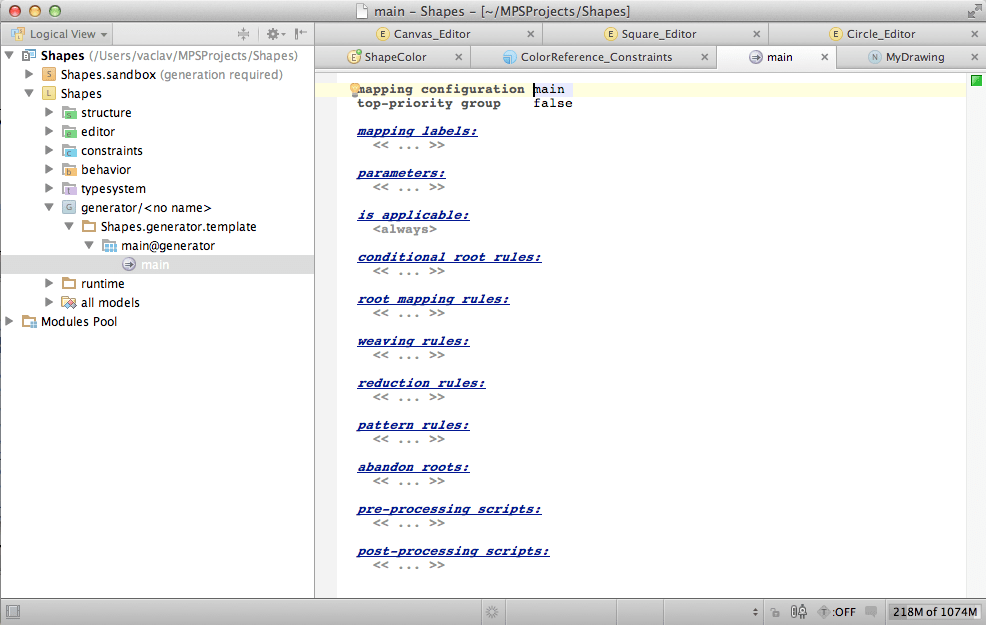Switch to the ColorReference_Constraints tab
This screenshot has height=625, width=986.
tap(596, 57)
